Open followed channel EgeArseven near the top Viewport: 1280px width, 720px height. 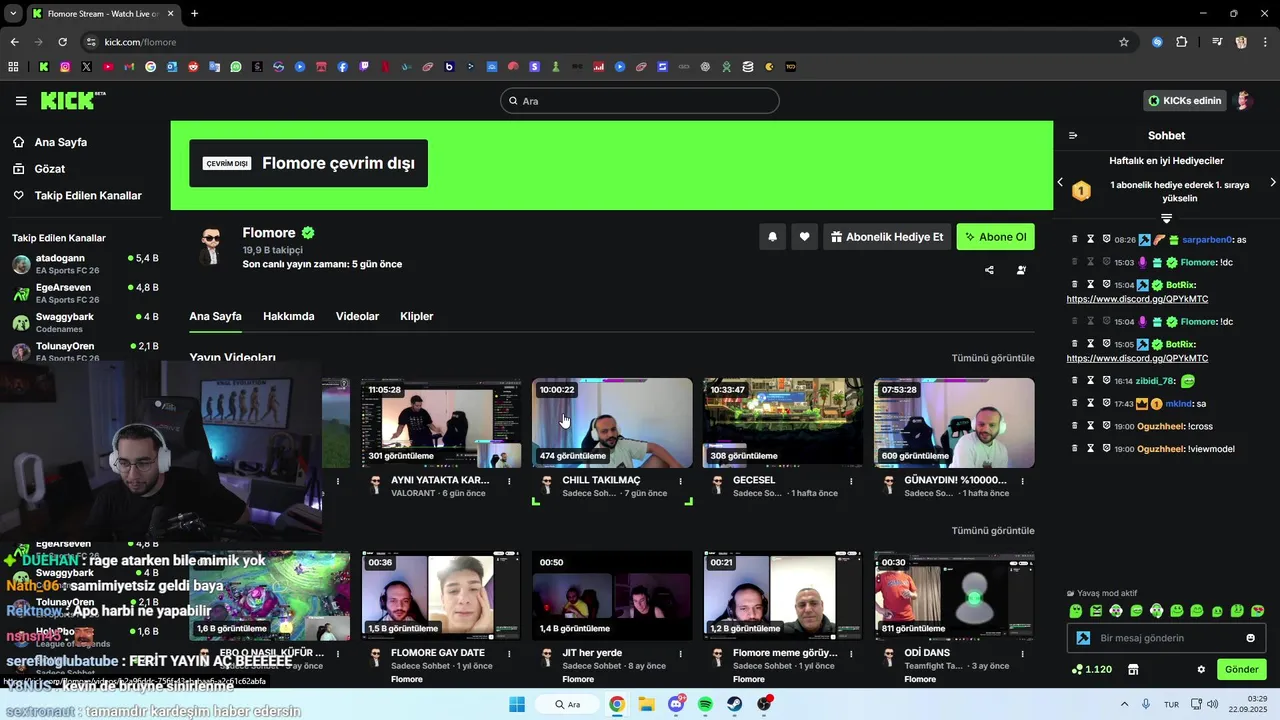[85, 293]
